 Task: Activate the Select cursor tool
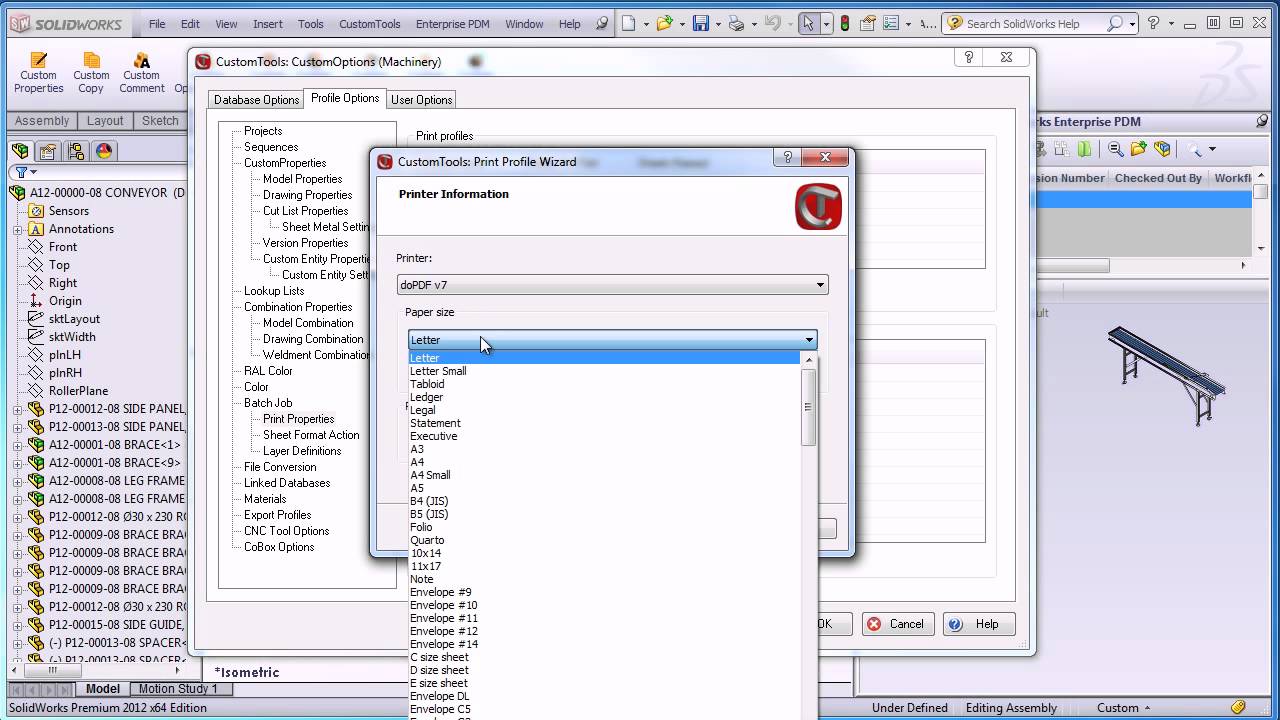809,23
